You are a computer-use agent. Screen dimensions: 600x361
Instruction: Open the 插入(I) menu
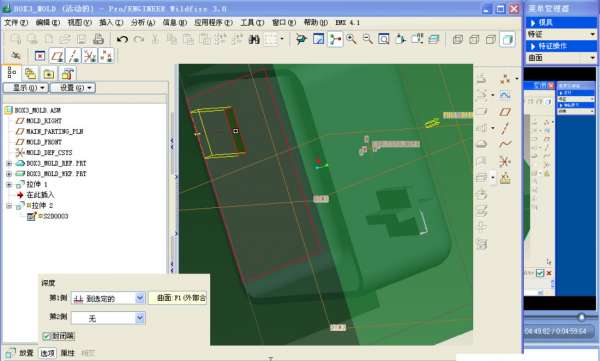click(111, 23)
